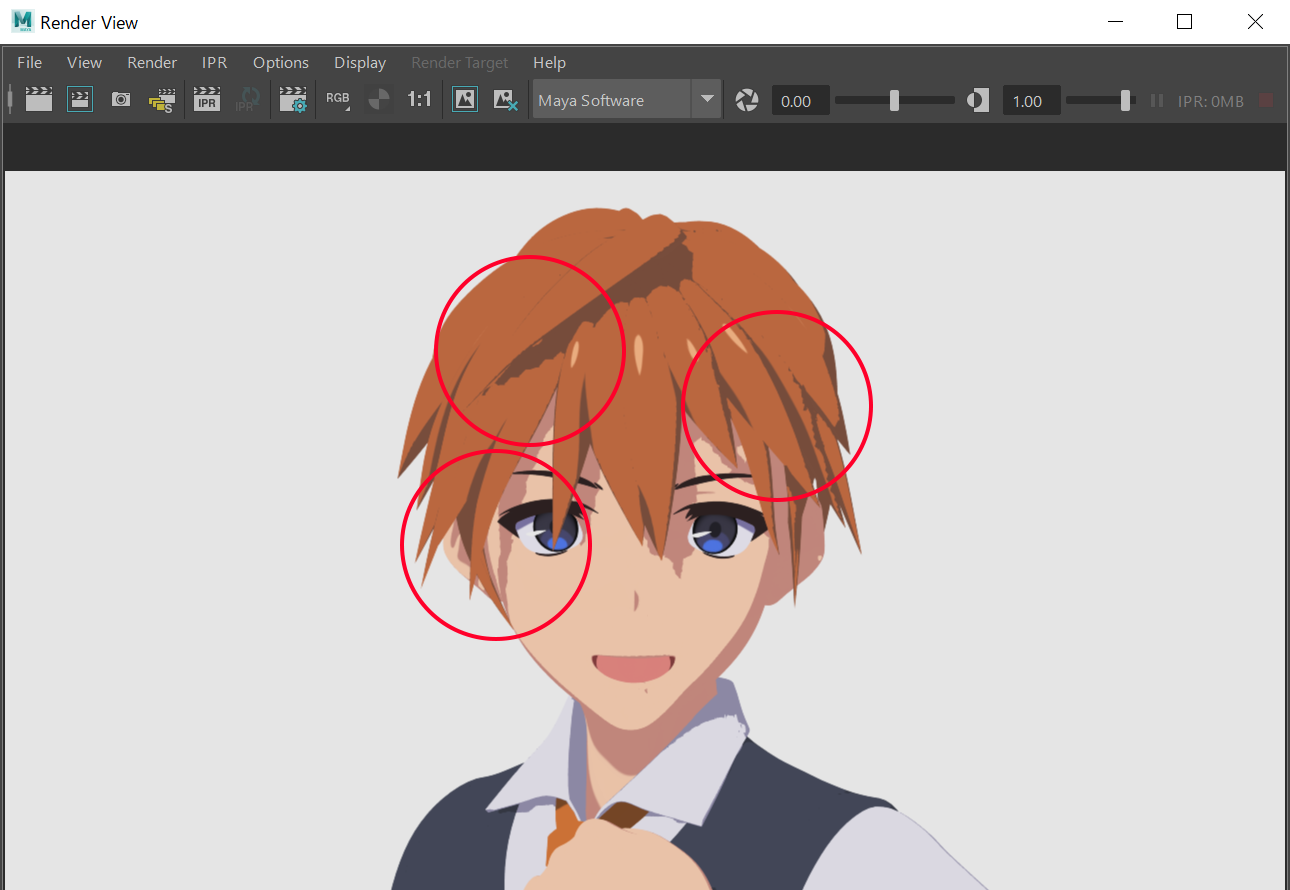1290x890 pixels.
Task: Expand the RGB channel display menu
Action: point(338,100)
